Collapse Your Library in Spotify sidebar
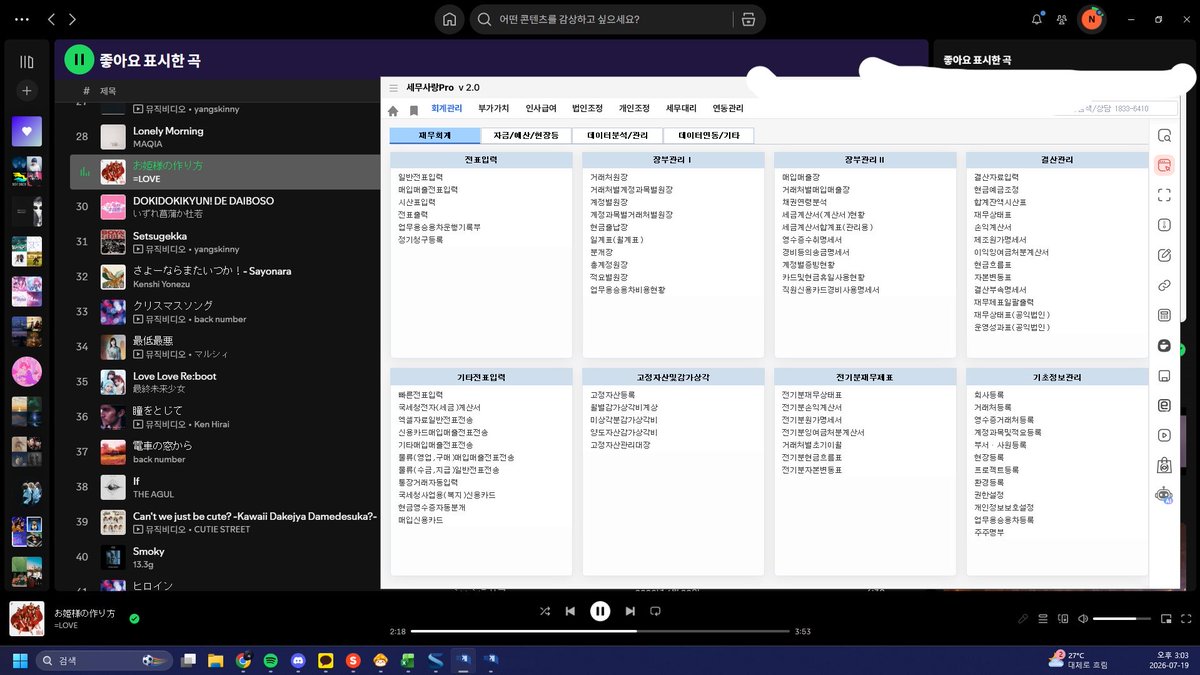This screenshot has height=675, width=1200. tap(27, 62)
